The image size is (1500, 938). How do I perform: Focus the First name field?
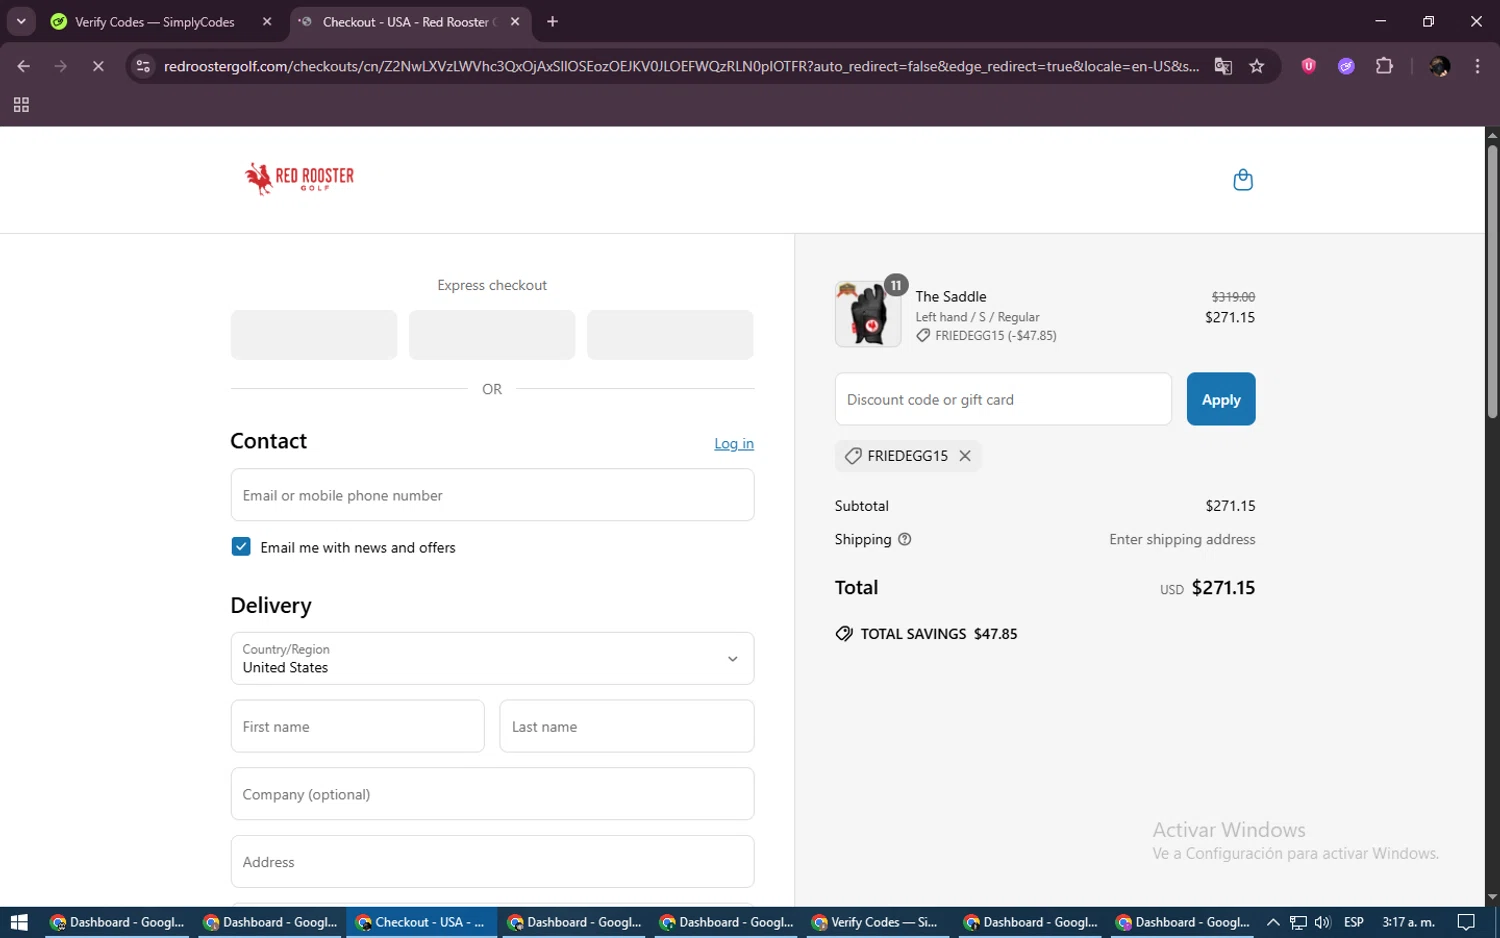[357, 726]
